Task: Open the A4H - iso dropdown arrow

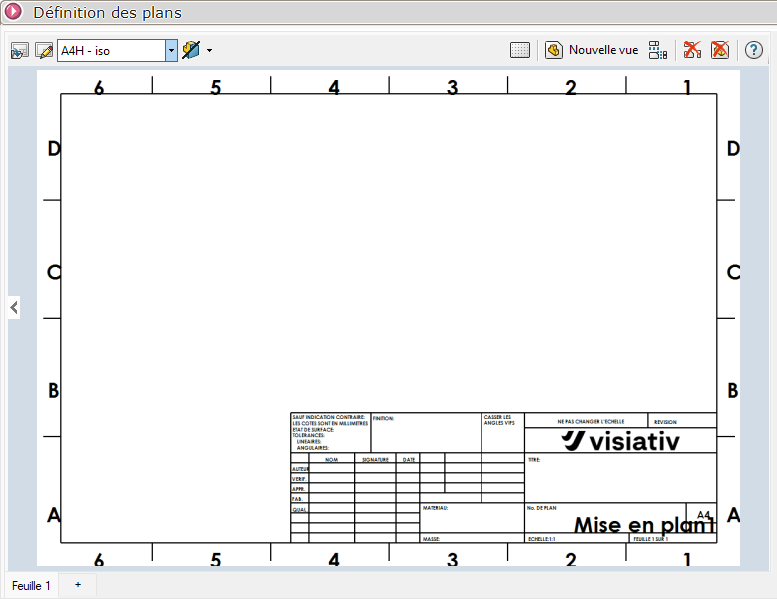Action: click(x=171, y=50)
